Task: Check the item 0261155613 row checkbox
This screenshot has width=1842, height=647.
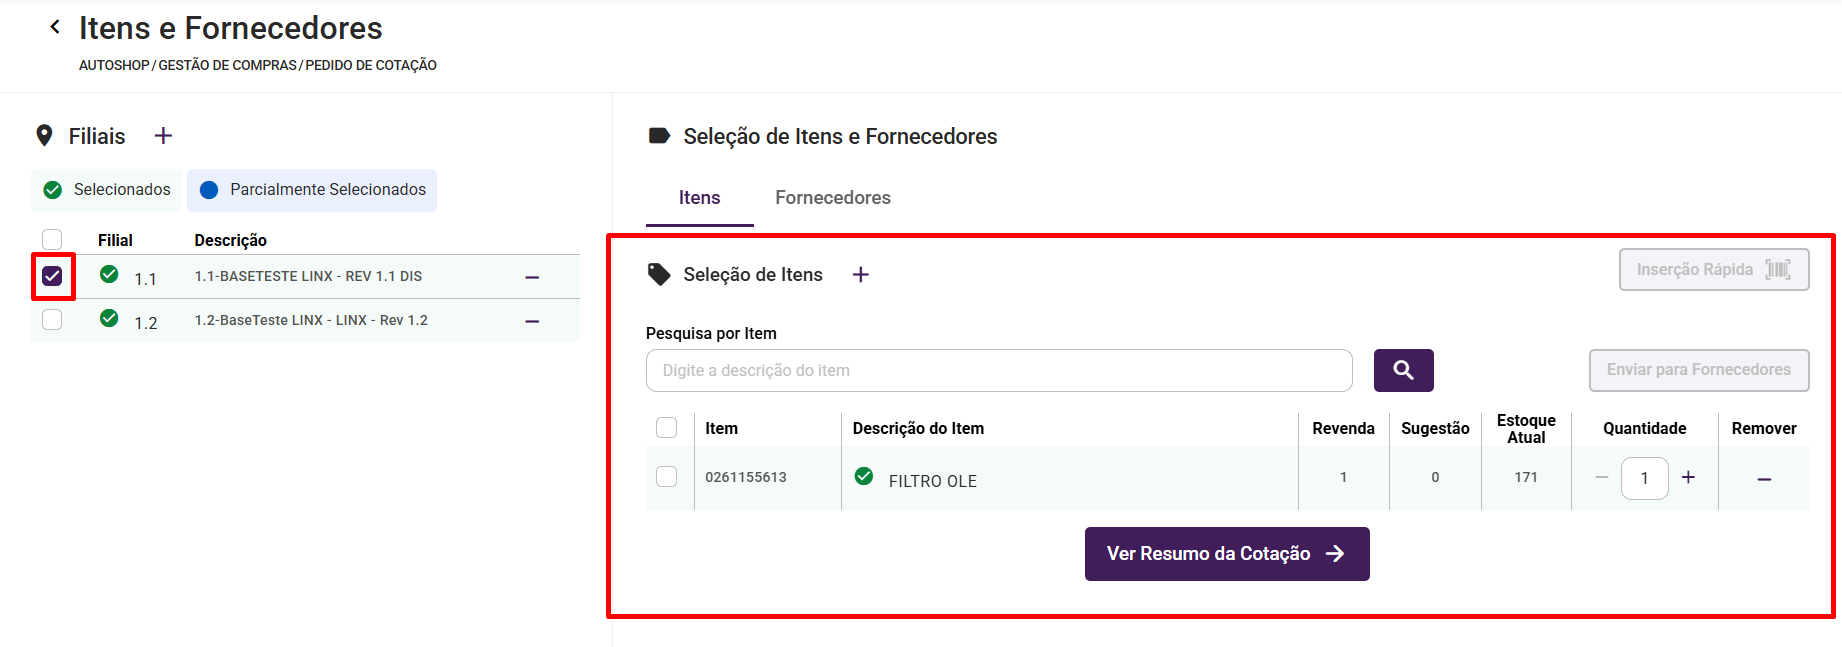Action: click(x=666, y=476)
